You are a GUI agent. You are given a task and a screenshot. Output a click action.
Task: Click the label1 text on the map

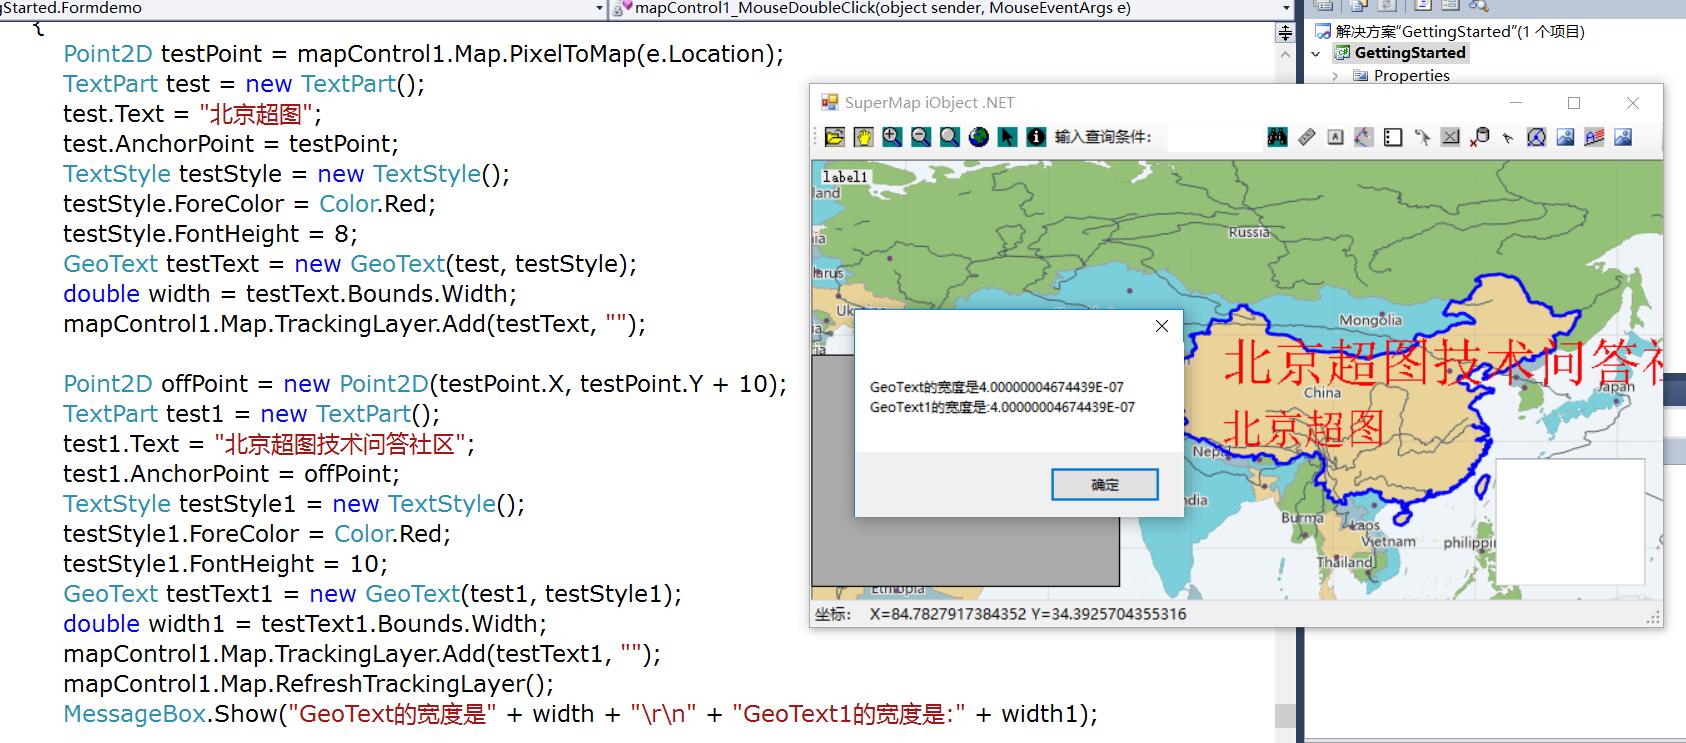845,177
